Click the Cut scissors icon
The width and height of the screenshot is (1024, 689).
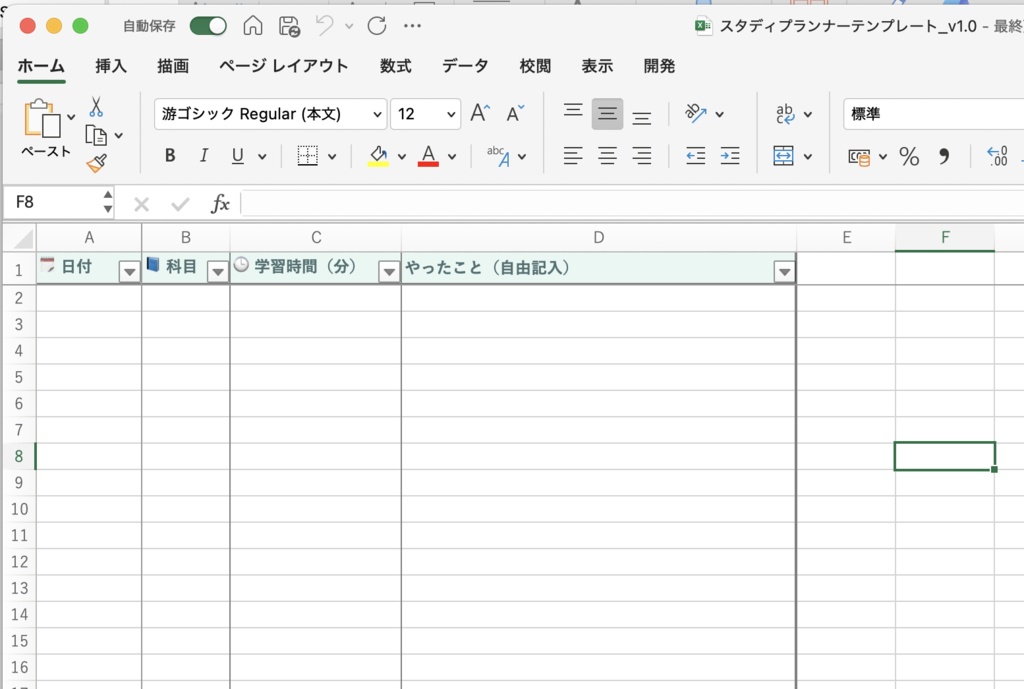pyautogui.click(x=94, y=107)
